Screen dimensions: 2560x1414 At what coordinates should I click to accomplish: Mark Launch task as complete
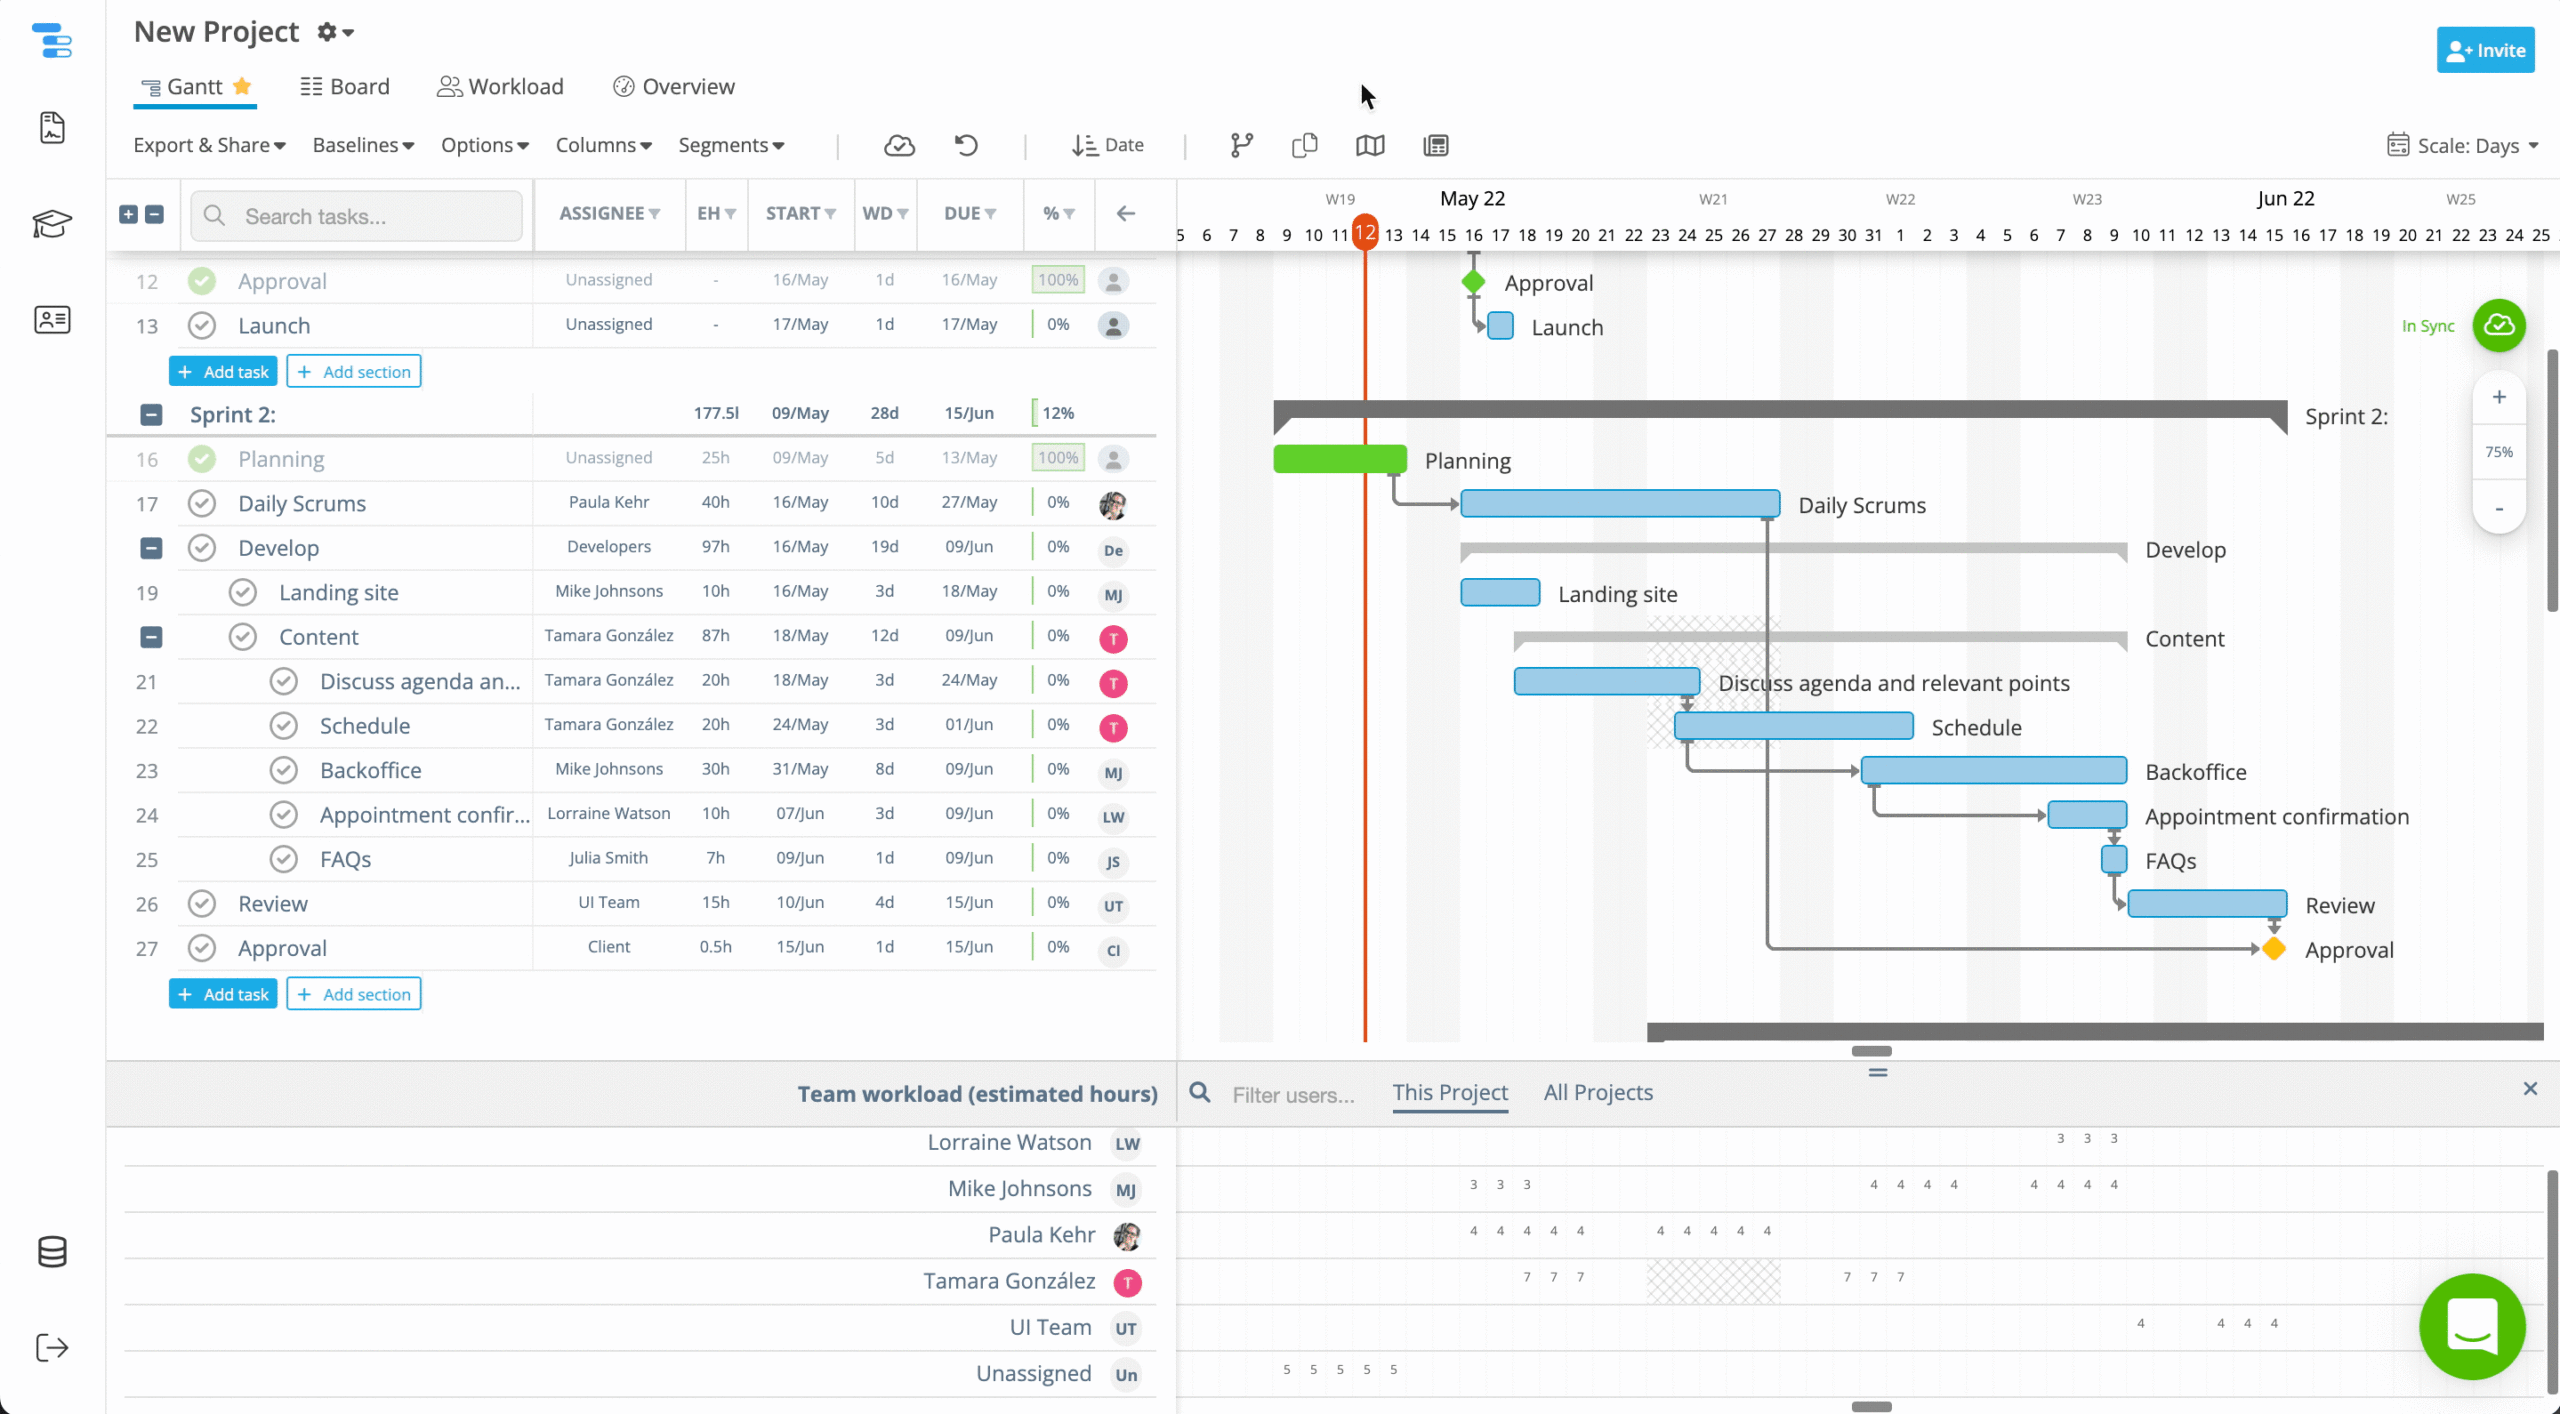coord(202,326)
